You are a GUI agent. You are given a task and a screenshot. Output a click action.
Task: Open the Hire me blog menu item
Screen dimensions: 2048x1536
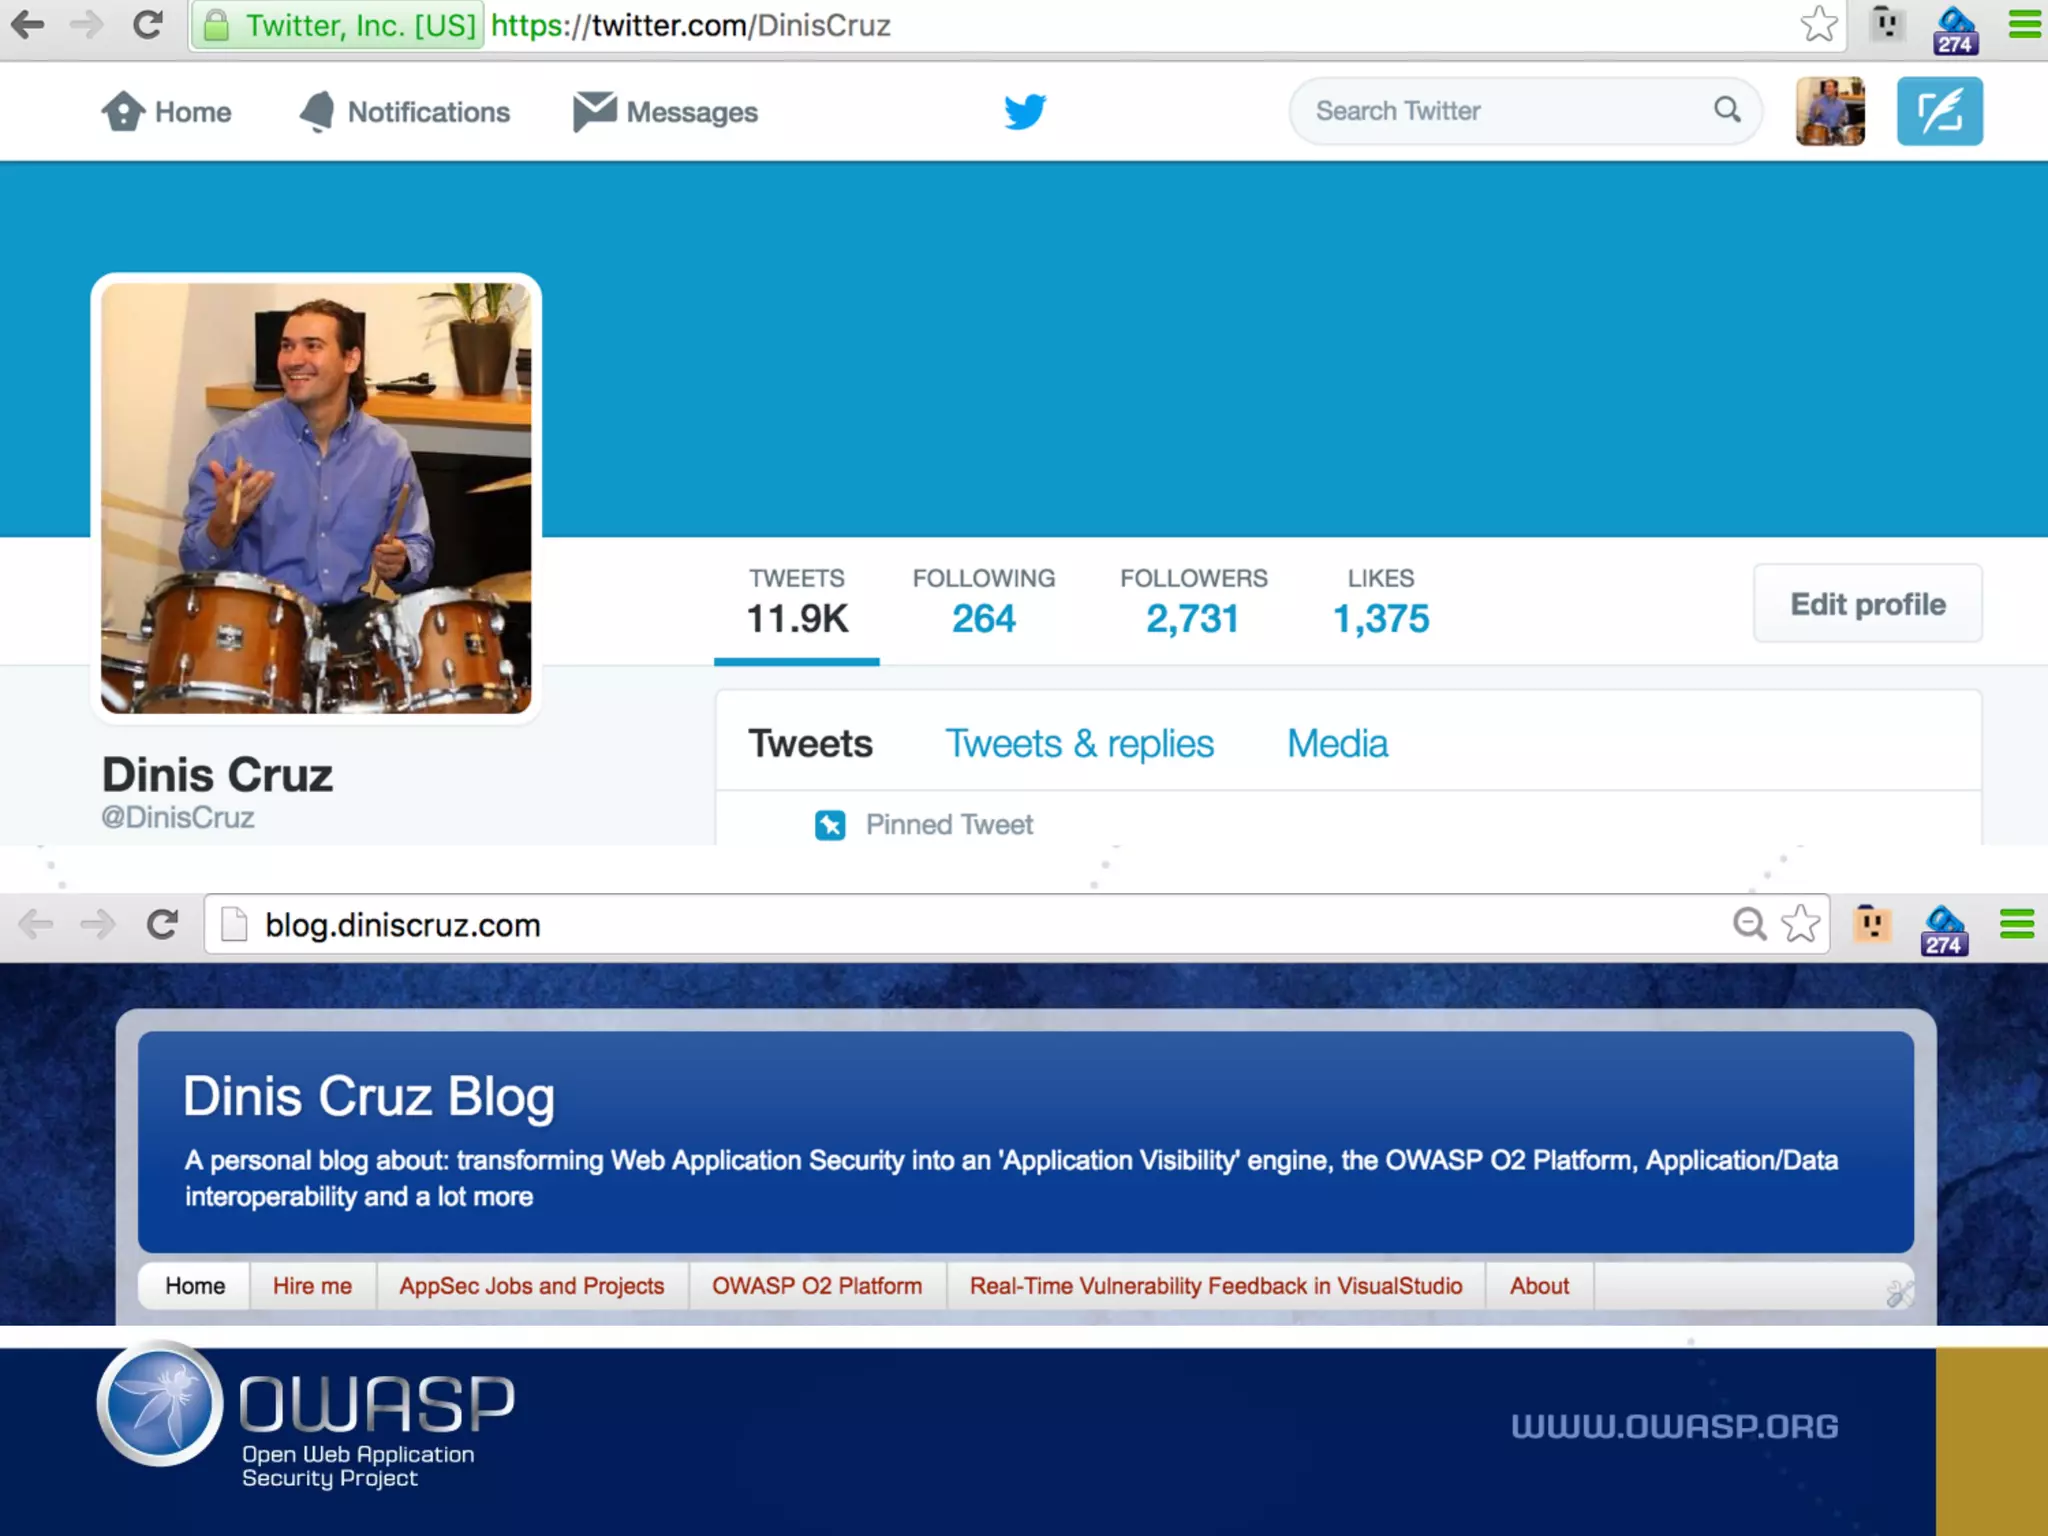tap(312, 1286)
